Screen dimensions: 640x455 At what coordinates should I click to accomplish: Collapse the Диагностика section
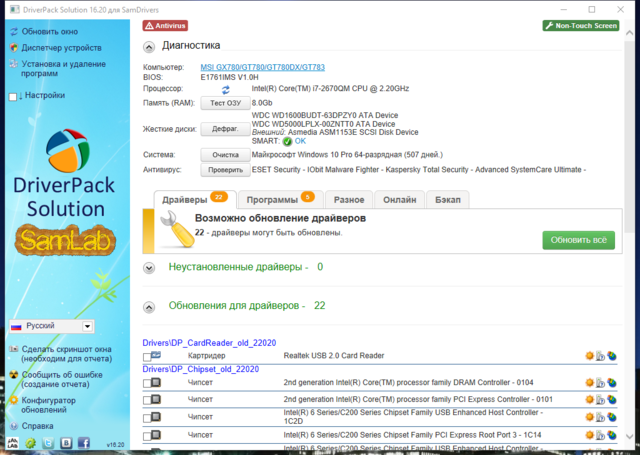point(149,45)
